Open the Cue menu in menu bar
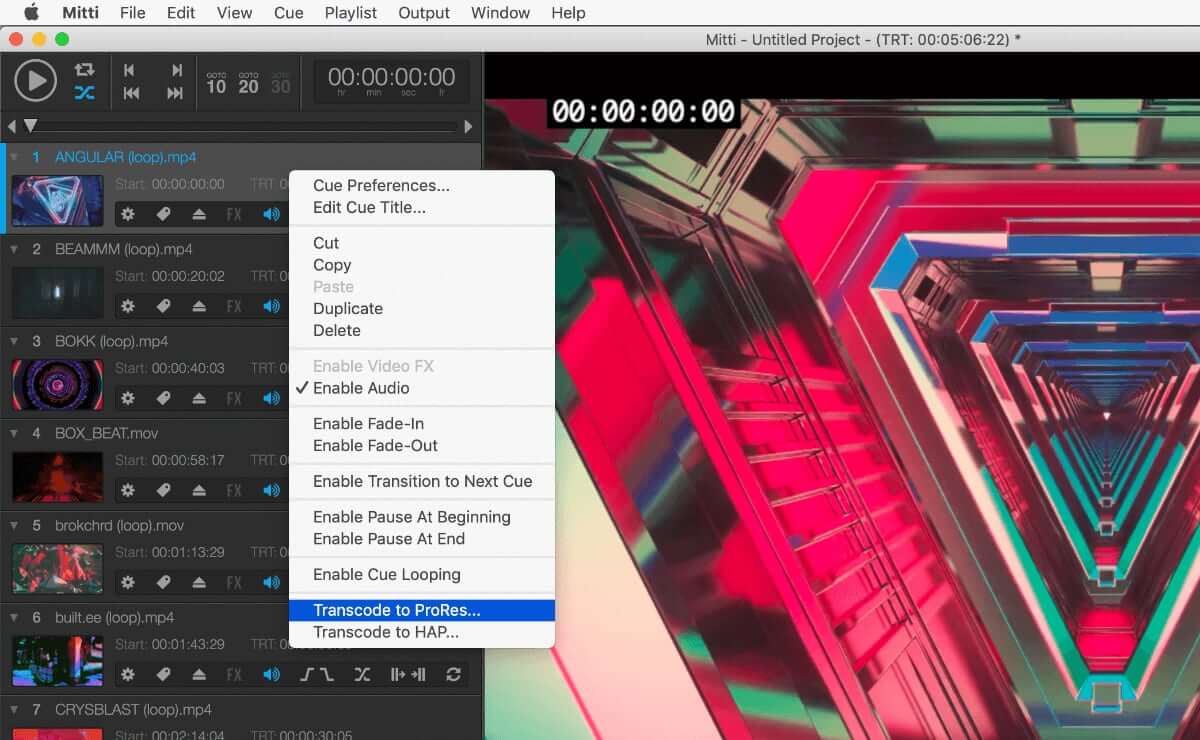This screenshot has height=740, width=1200. [x=288, y=13]
